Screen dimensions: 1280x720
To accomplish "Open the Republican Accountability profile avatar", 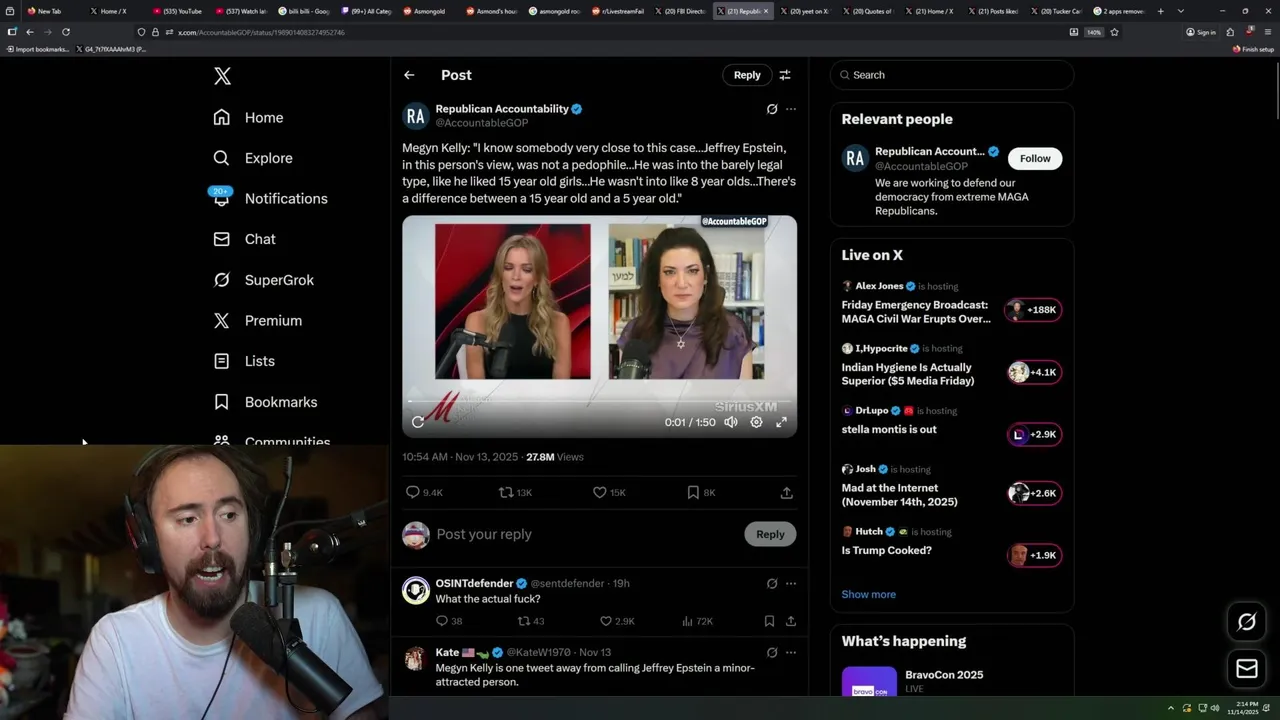I will 416,116.
